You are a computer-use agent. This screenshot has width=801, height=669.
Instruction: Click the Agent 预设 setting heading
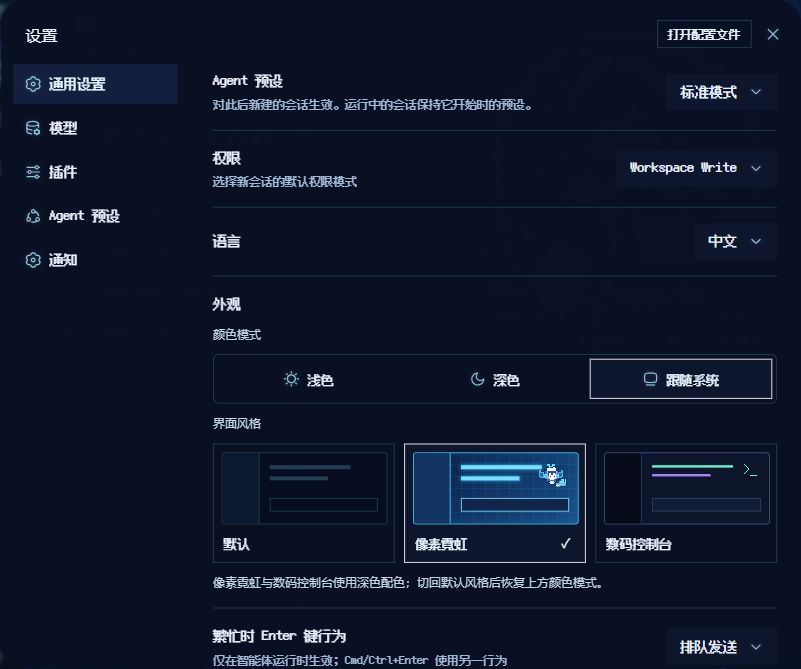pyautogui.click(x=247, y=81)
